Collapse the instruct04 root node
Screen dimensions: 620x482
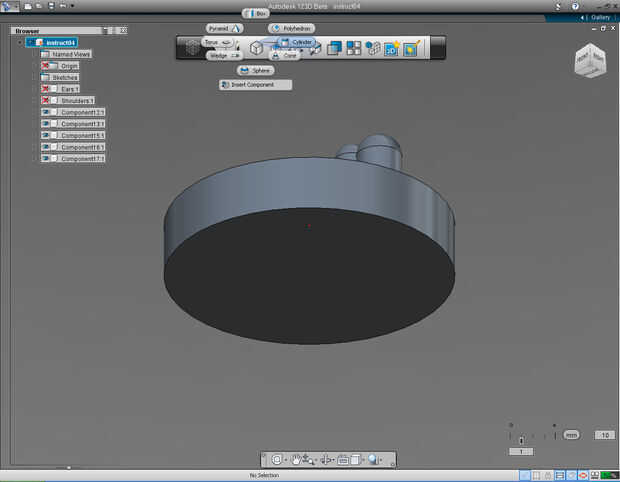coord(20,42)
